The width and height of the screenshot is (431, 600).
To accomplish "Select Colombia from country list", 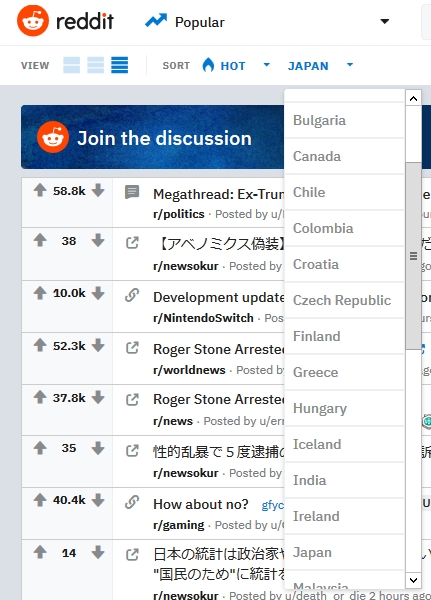I will [344, 228].
